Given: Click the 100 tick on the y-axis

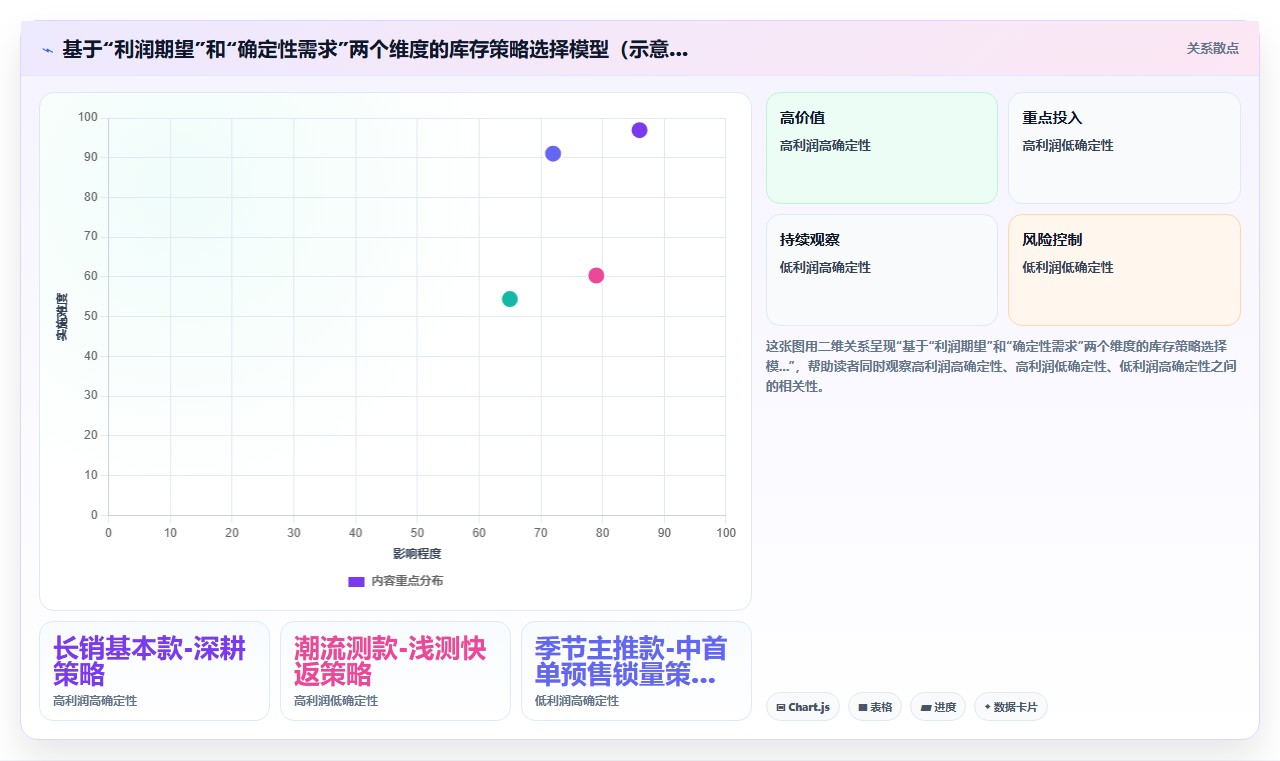Looking at the screenshot, I should [88, 118].
